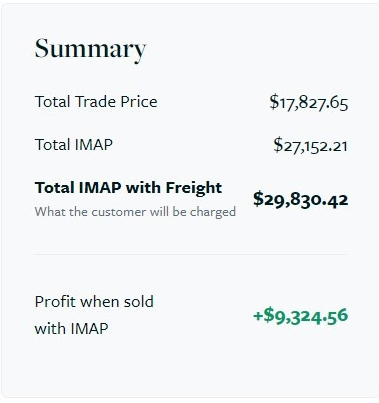
Task: Select the Total Trade Price label
Action: (x=96, y=101)
